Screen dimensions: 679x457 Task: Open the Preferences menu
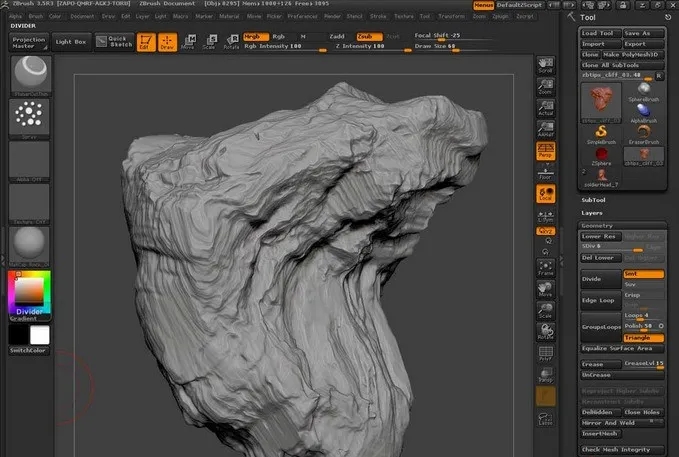302,17
